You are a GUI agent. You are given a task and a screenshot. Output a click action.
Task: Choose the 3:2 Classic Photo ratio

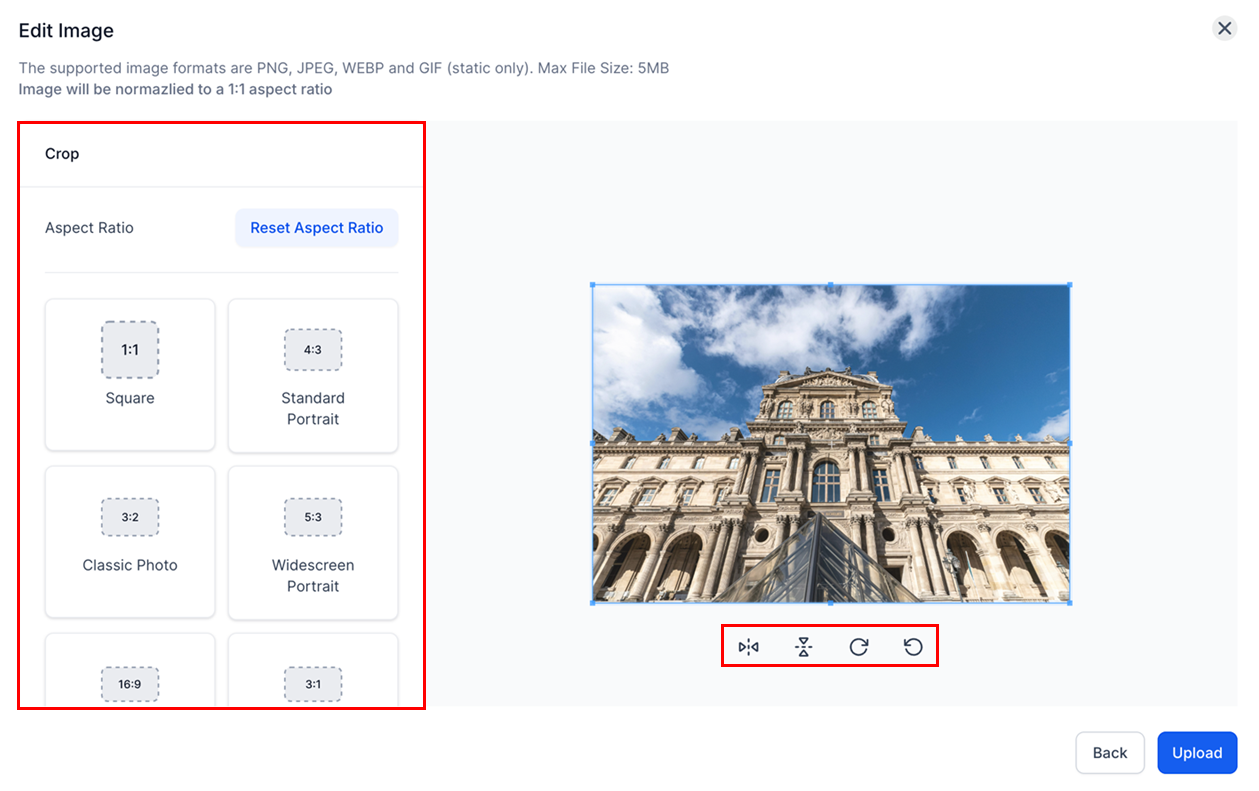pos(130,542)
